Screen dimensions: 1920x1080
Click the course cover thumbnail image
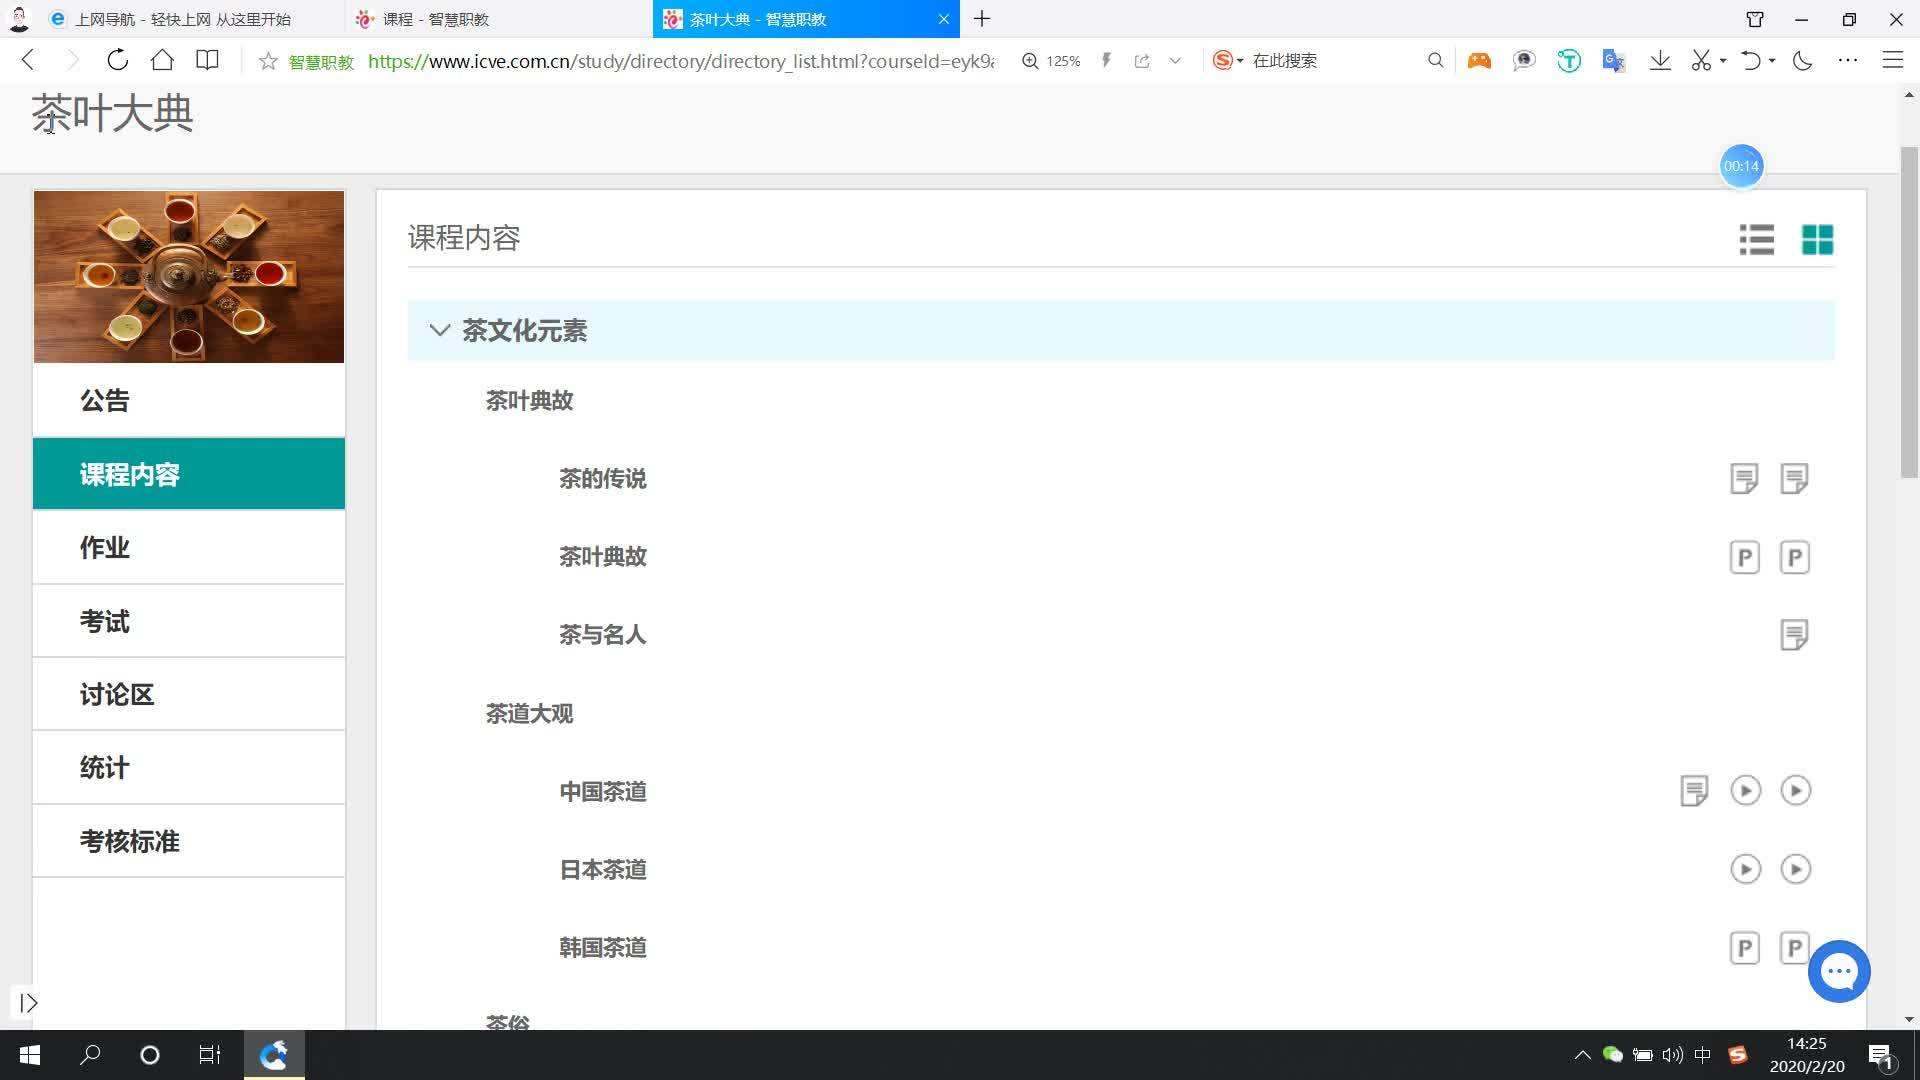[x=188, y=276]
